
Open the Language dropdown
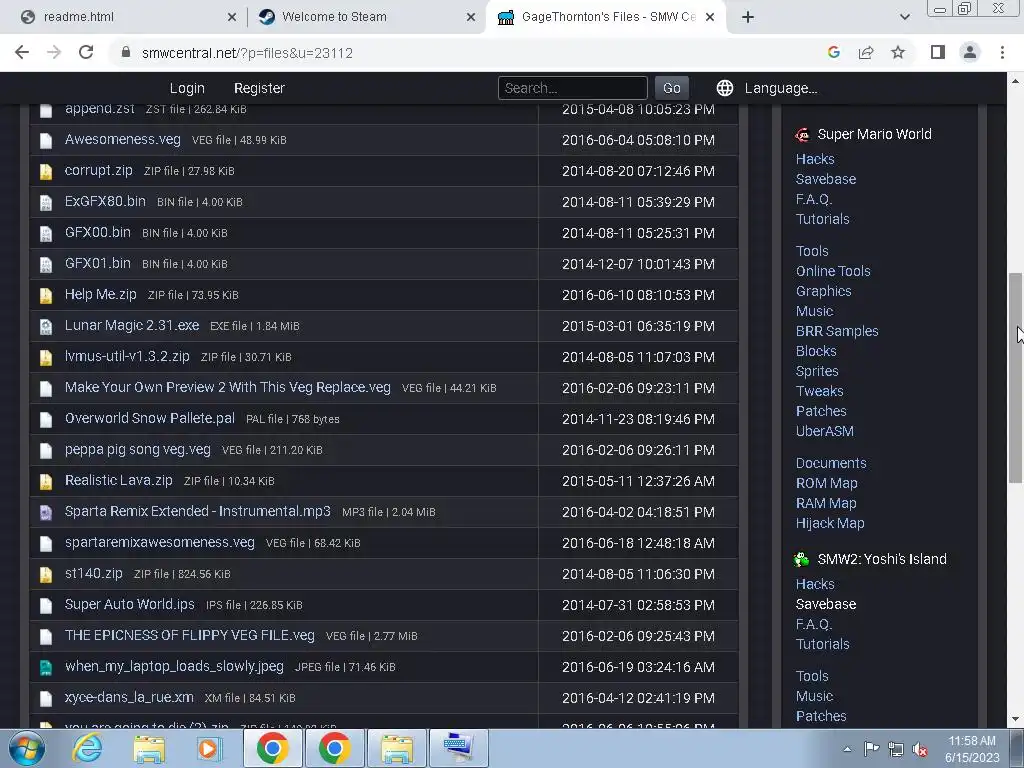tap(780, 88)
